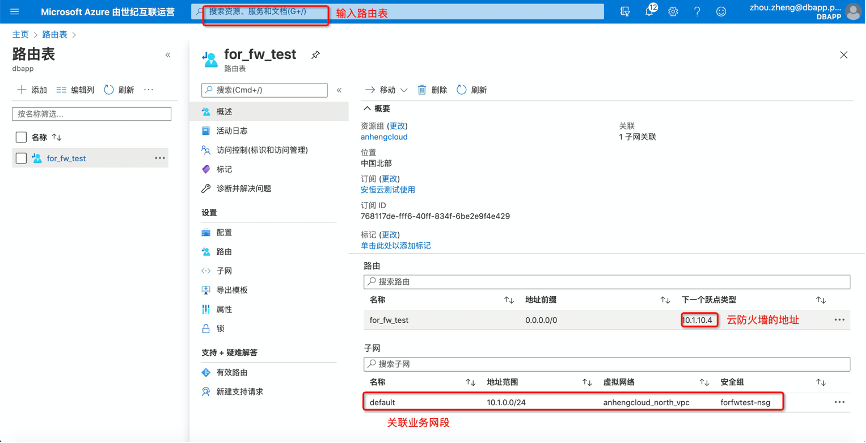Click the feedback smiley icon

(721, 11)
